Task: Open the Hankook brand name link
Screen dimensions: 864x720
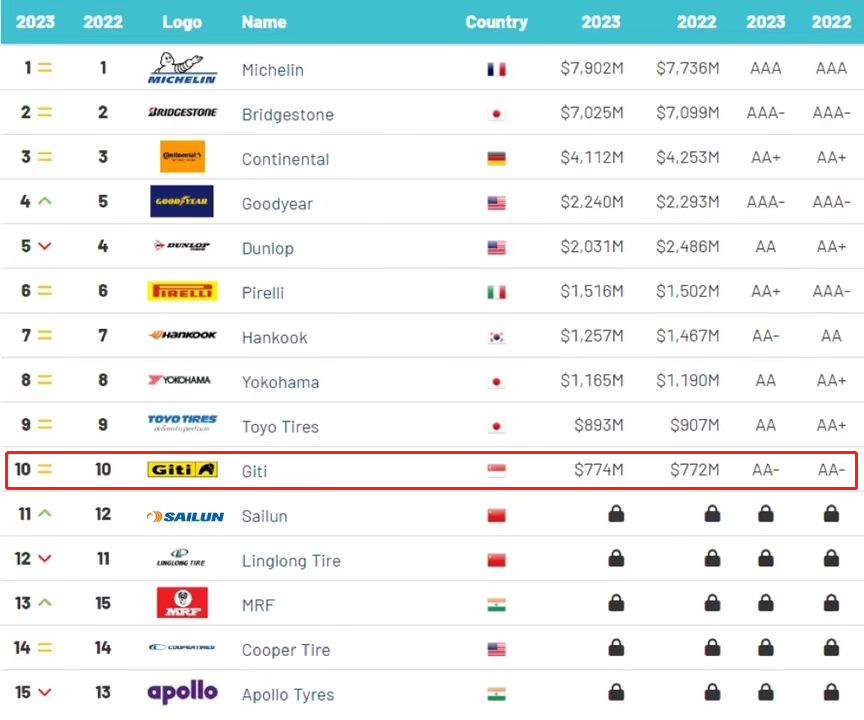Action: tap(275, 338)
